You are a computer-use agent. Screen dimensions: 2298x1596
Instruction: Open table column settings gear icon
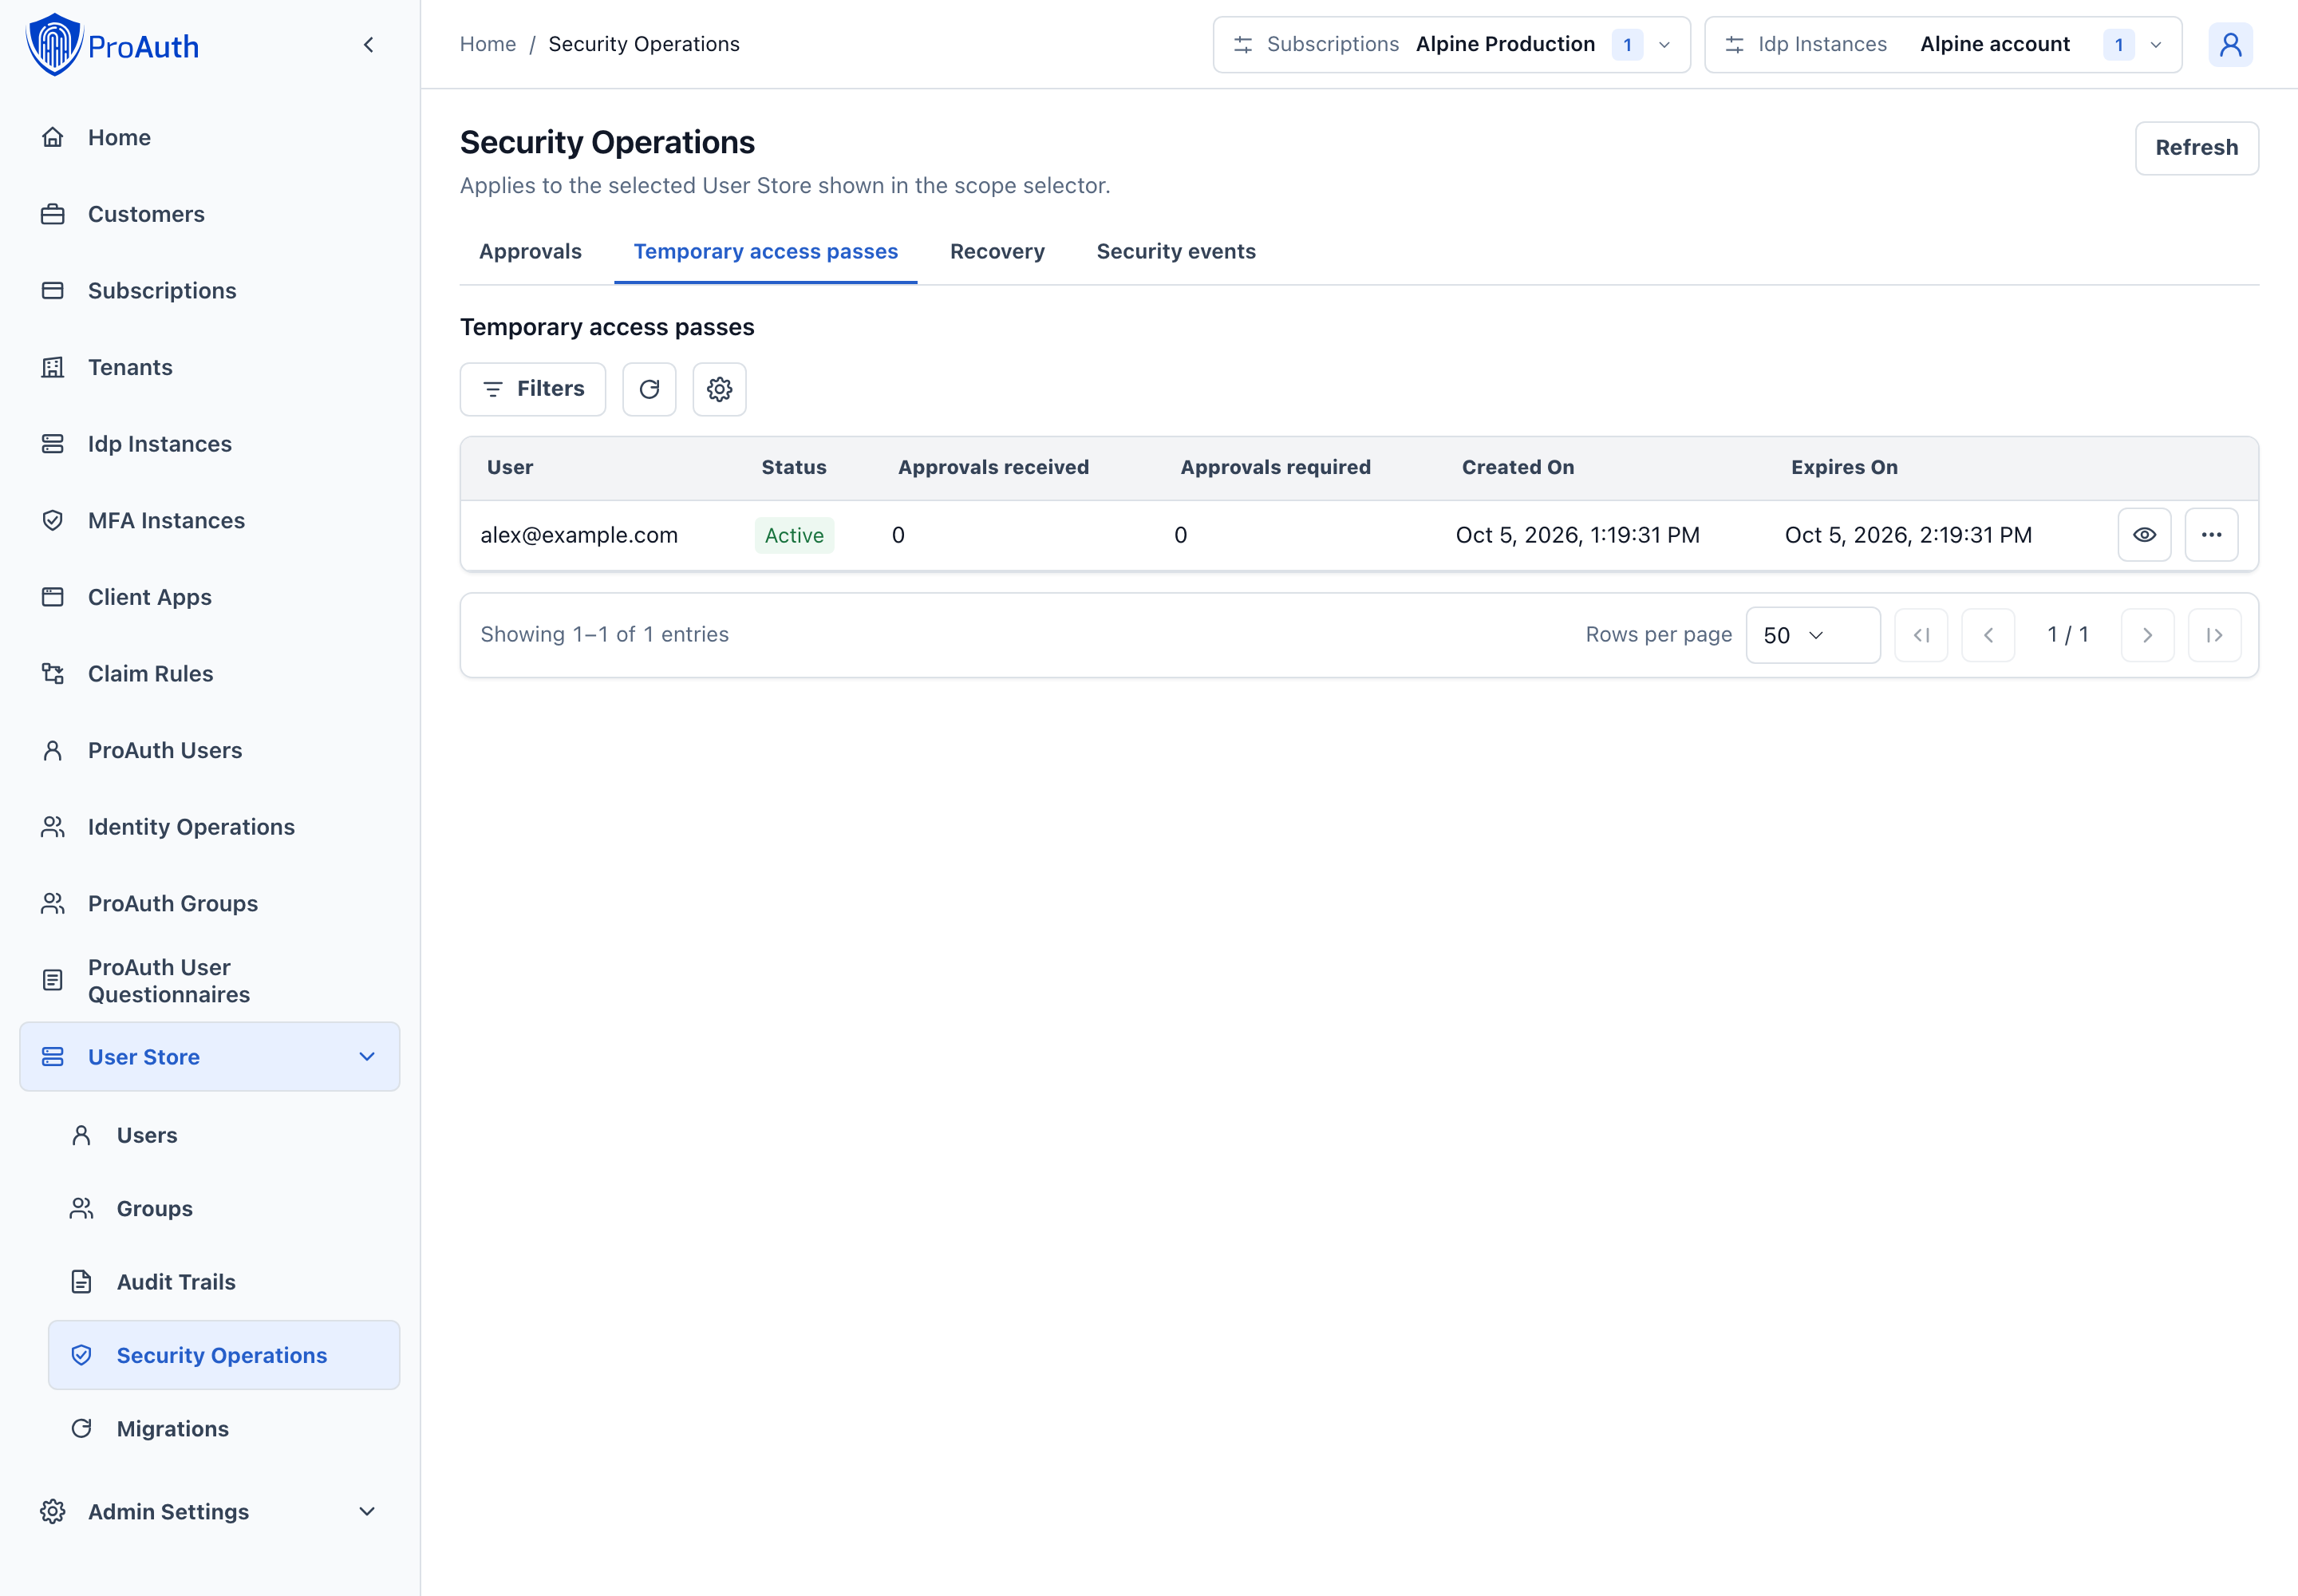point(719,389)
